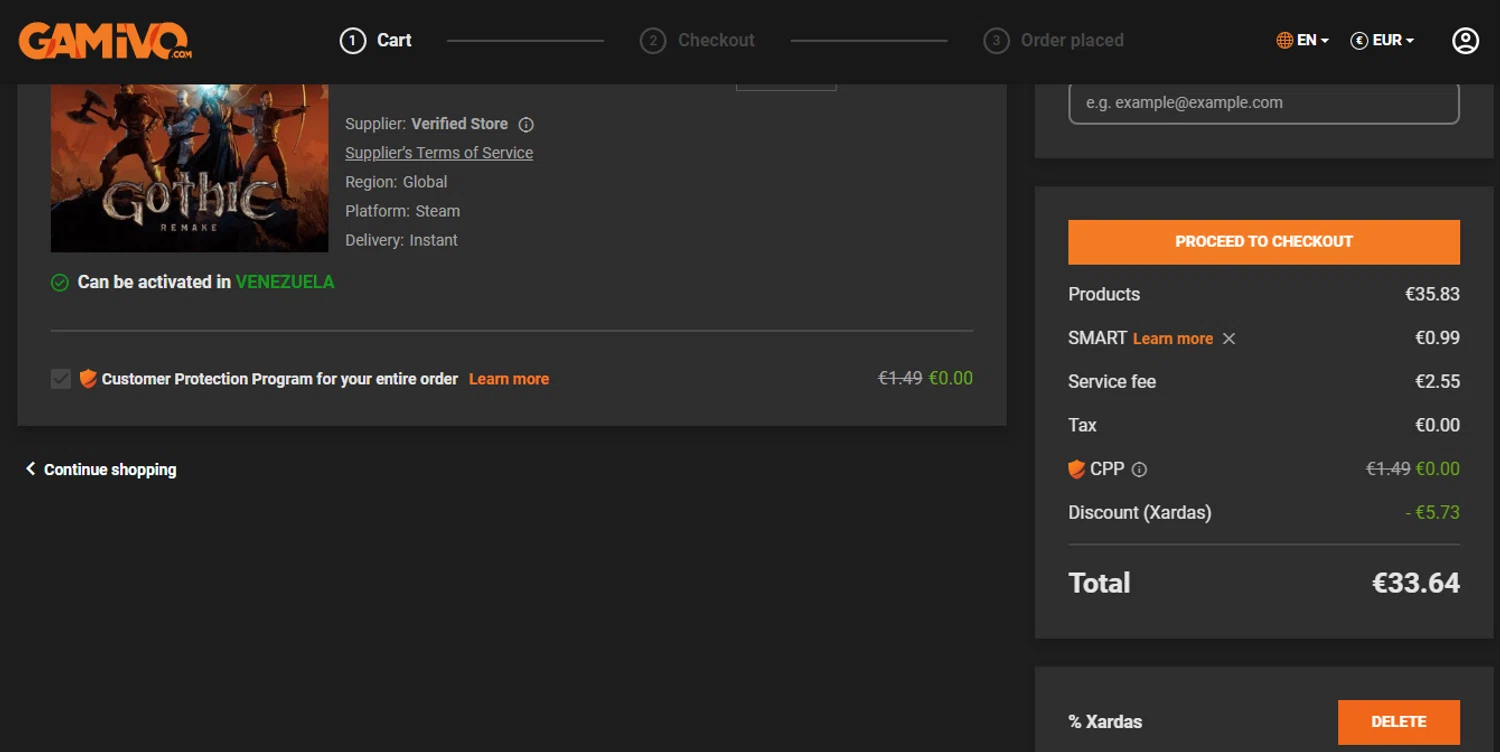
Task: Click the euro currency icon
Action: click(1359, 40)
